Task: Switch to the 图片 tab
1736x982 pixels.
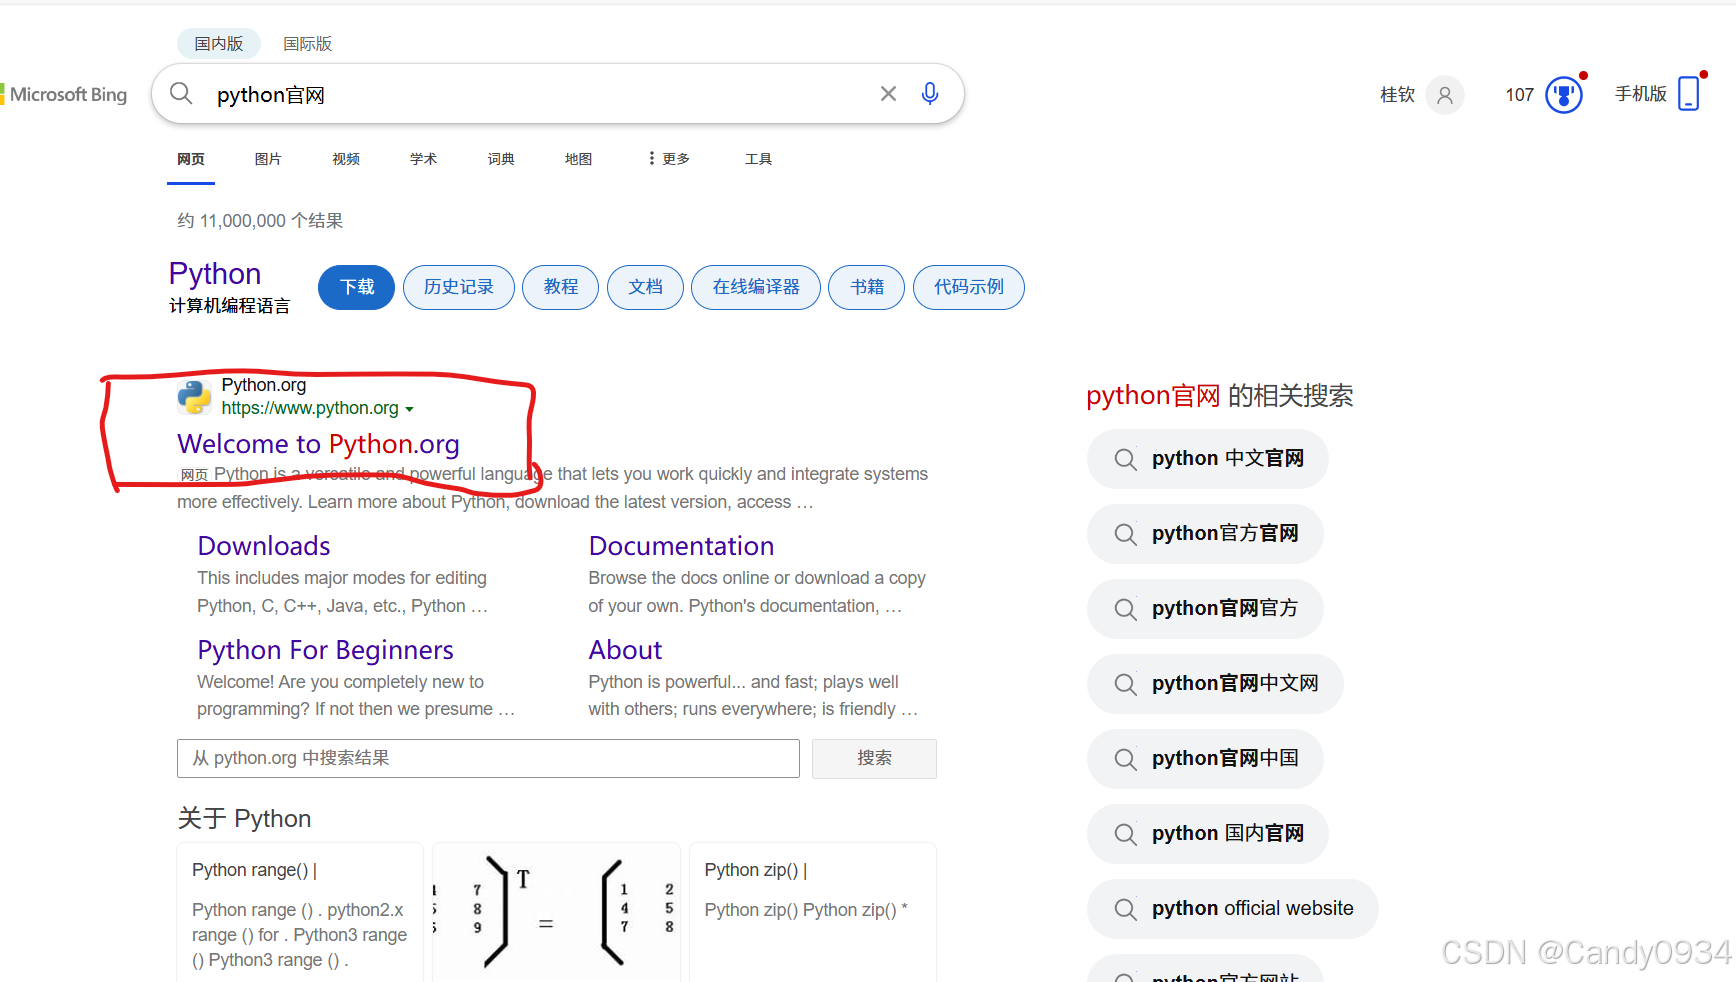Action: click(268, 158)
